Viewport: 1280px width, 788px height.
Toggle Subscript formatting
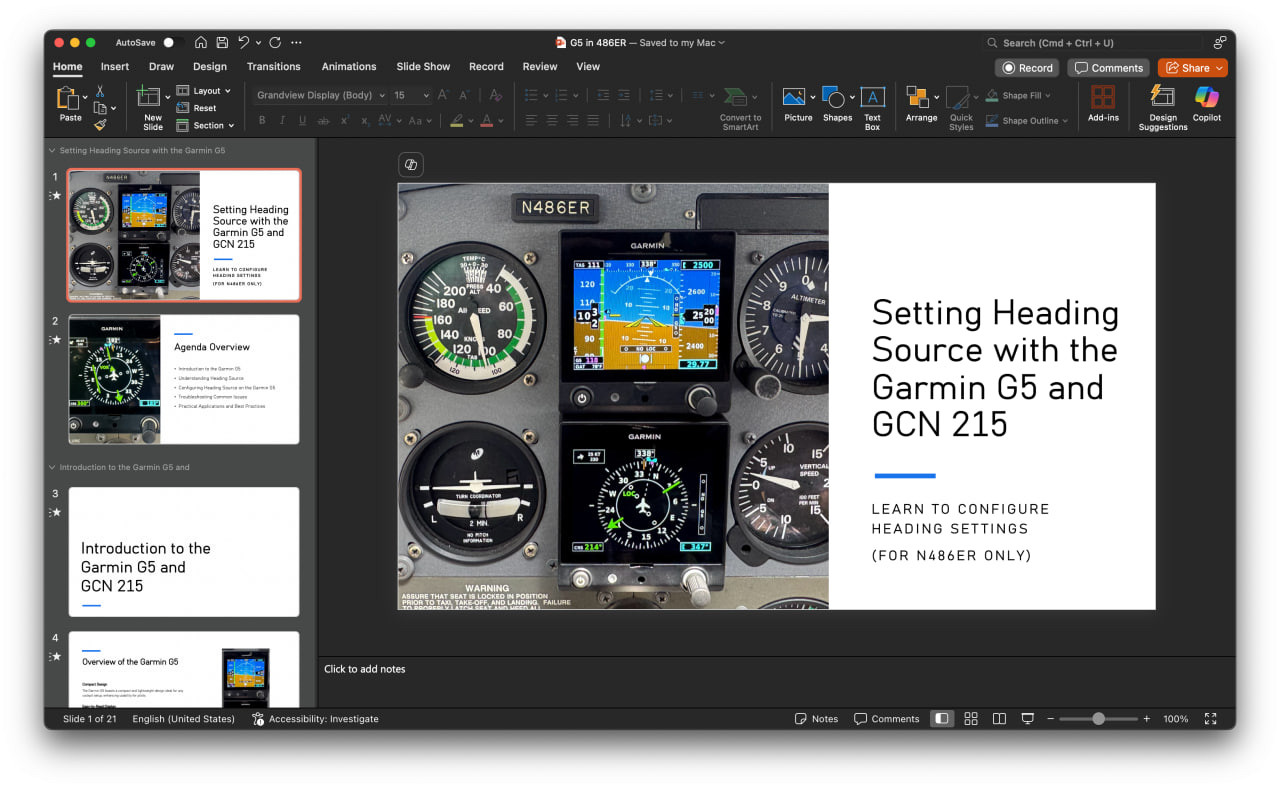366,120
